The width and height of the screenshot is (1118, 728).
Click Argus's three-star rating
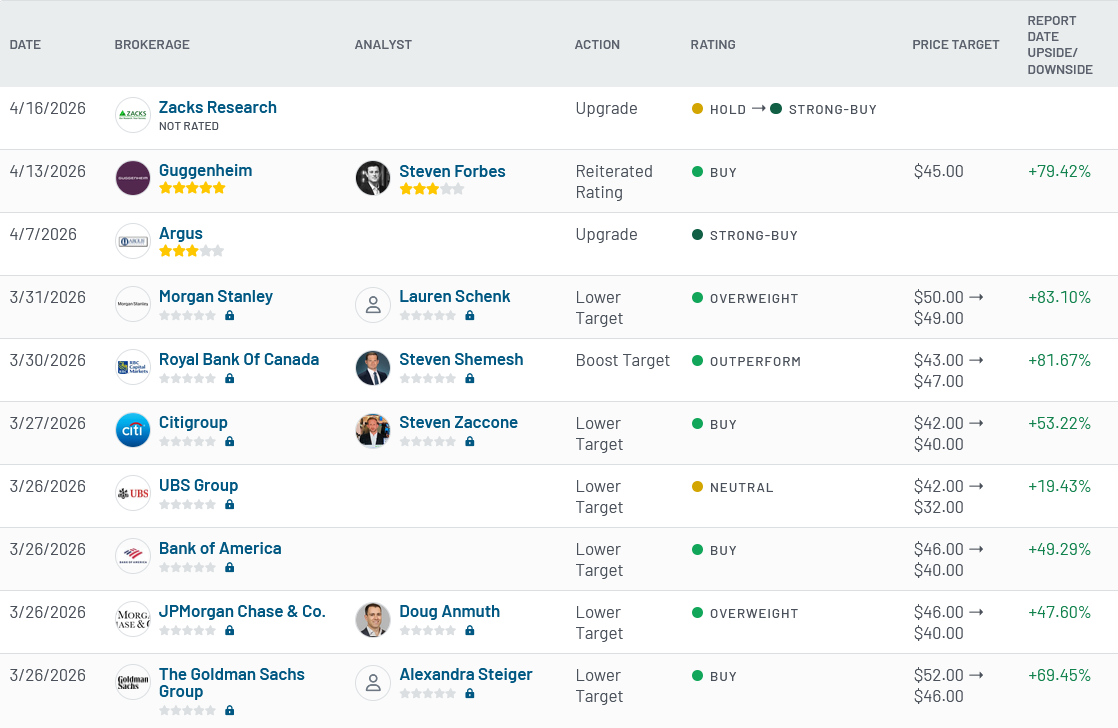192,251
